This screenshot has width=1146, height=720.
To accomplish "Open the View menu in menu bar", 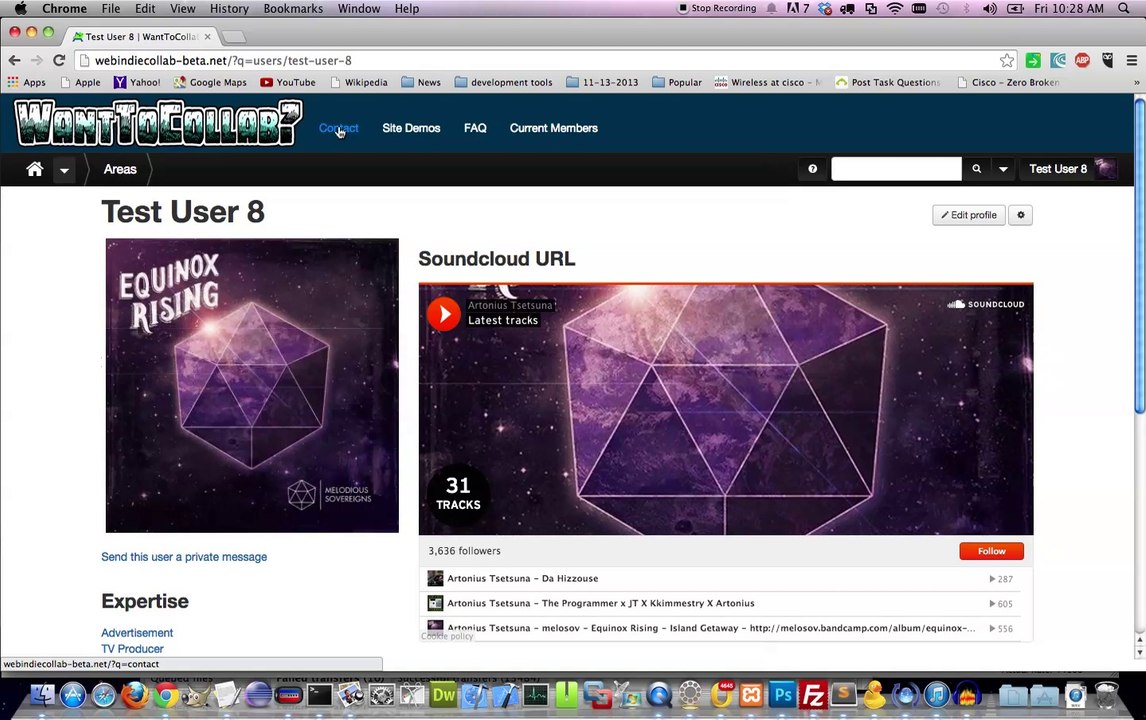I will point(183,9).
